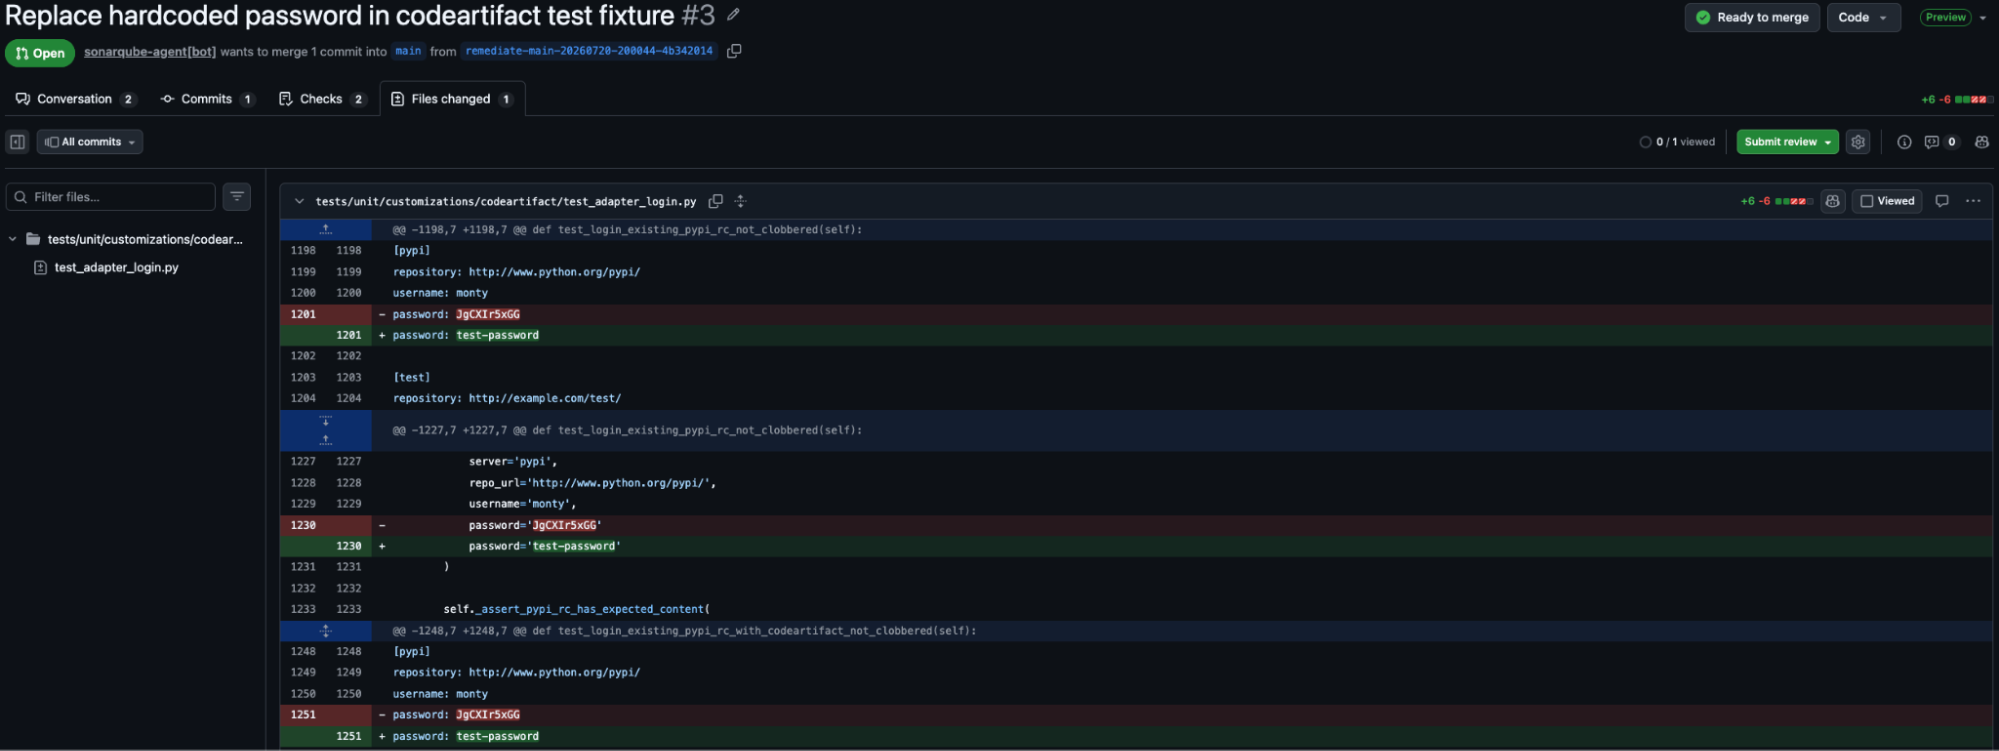Click the removed line "password='JgCXIr5xGG'"
The width and height of the screenshot is (1999, 751).
pyautogui.click(x=535, y=525)
